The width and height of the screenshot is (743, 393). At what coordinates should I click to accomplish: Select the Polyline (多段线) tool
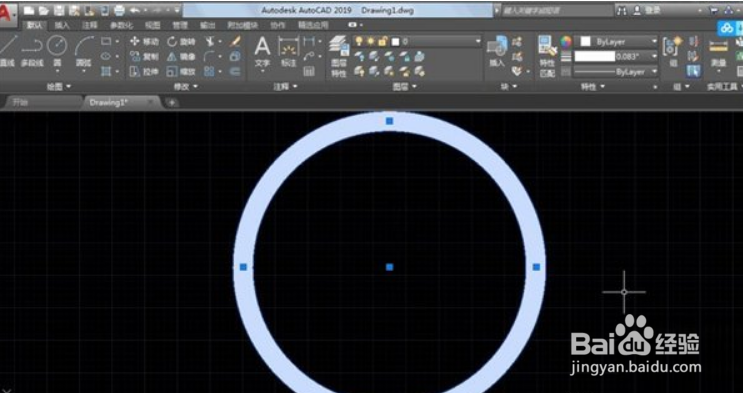[x=32, y=51]
